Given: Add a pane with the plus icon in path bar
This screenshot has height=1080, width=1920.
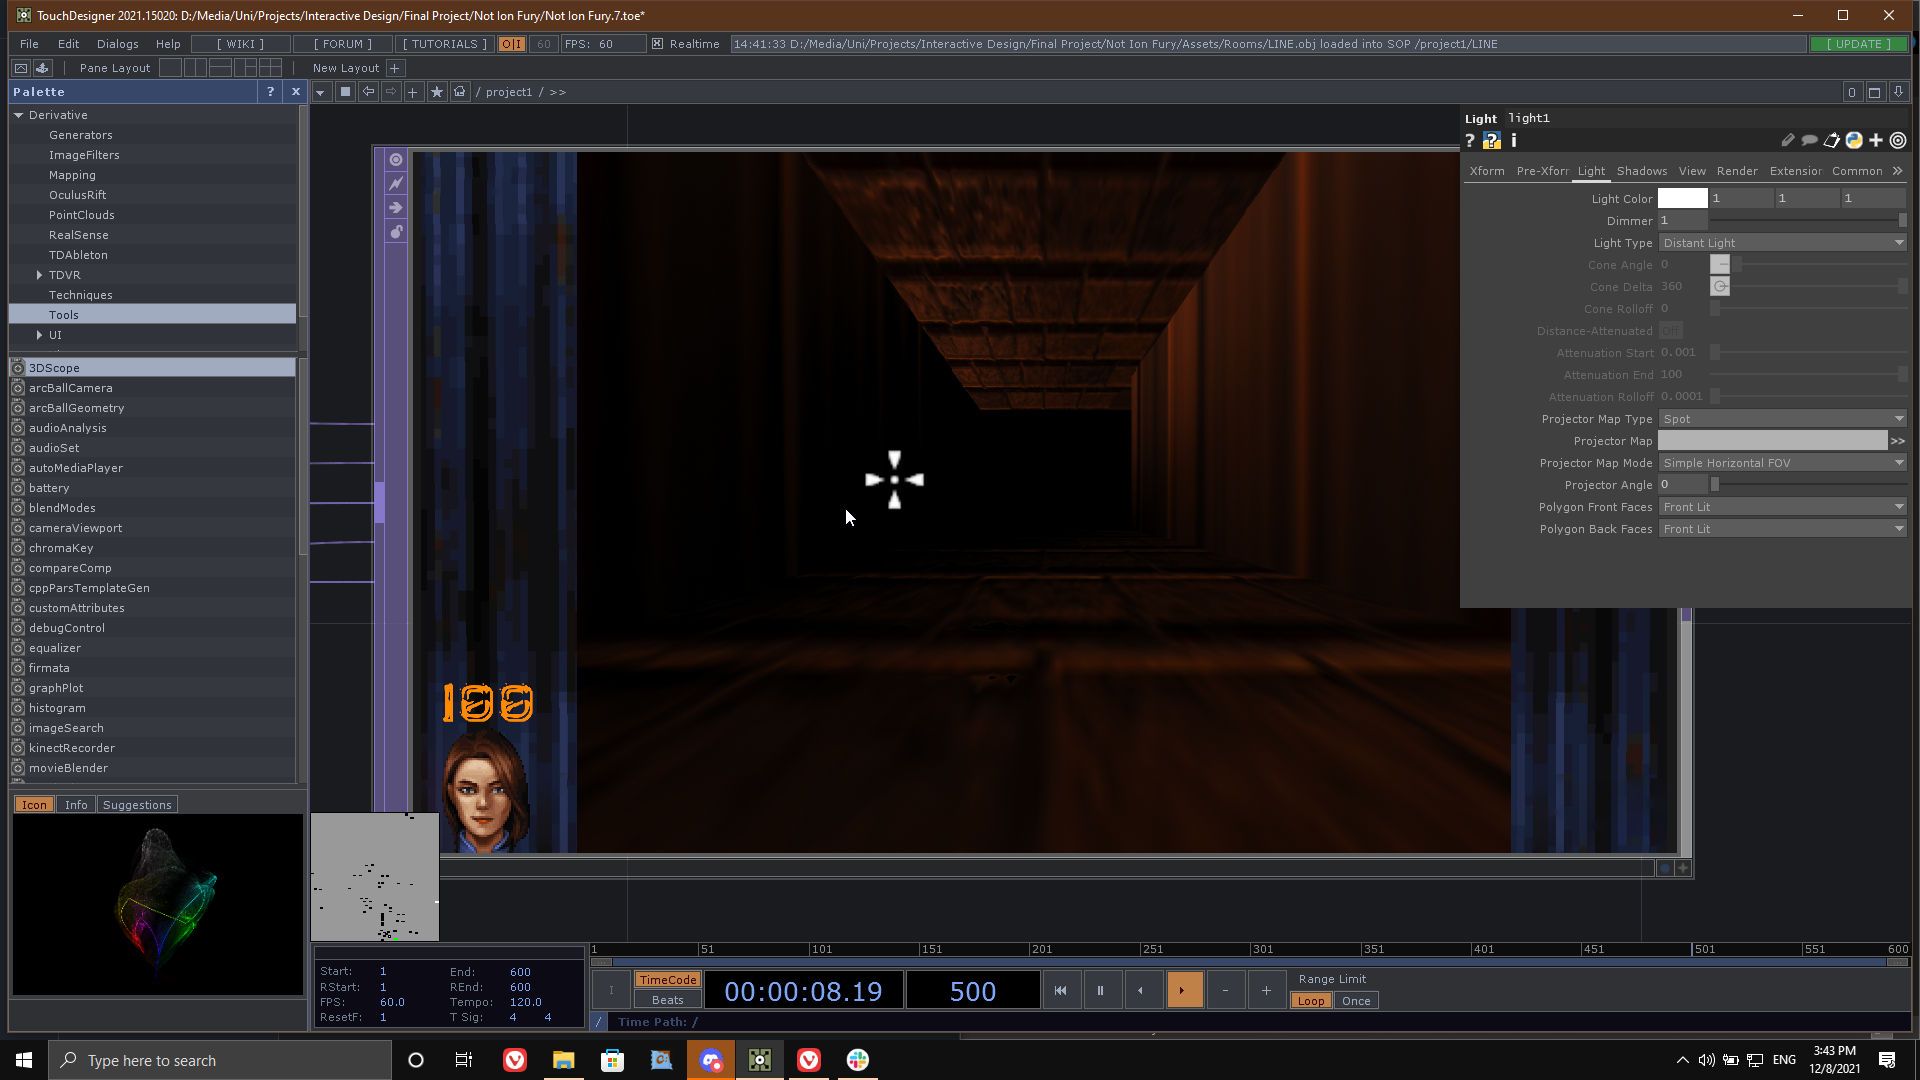Looking at the screenshot, I should tap(413, 92).
